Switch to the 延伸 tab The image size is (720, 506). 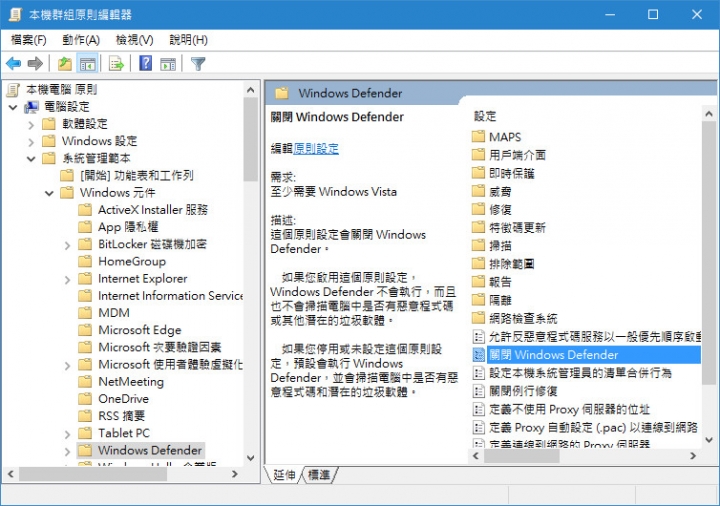(284, 474)
